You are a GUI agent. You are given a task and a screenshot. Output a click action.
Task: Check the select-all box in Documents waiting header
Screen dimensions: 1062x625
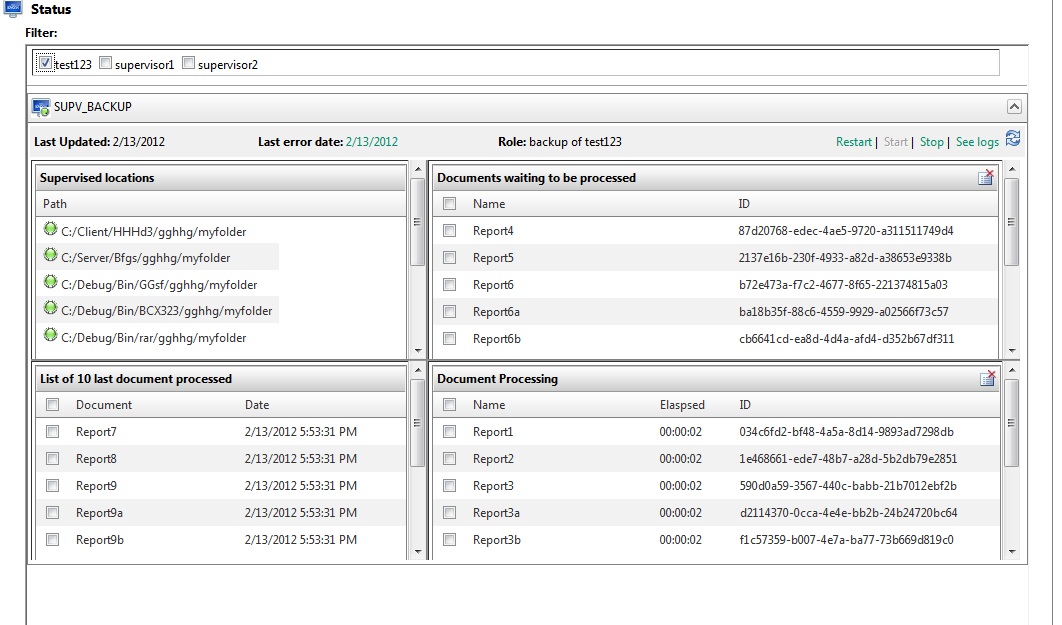(449, 204)
